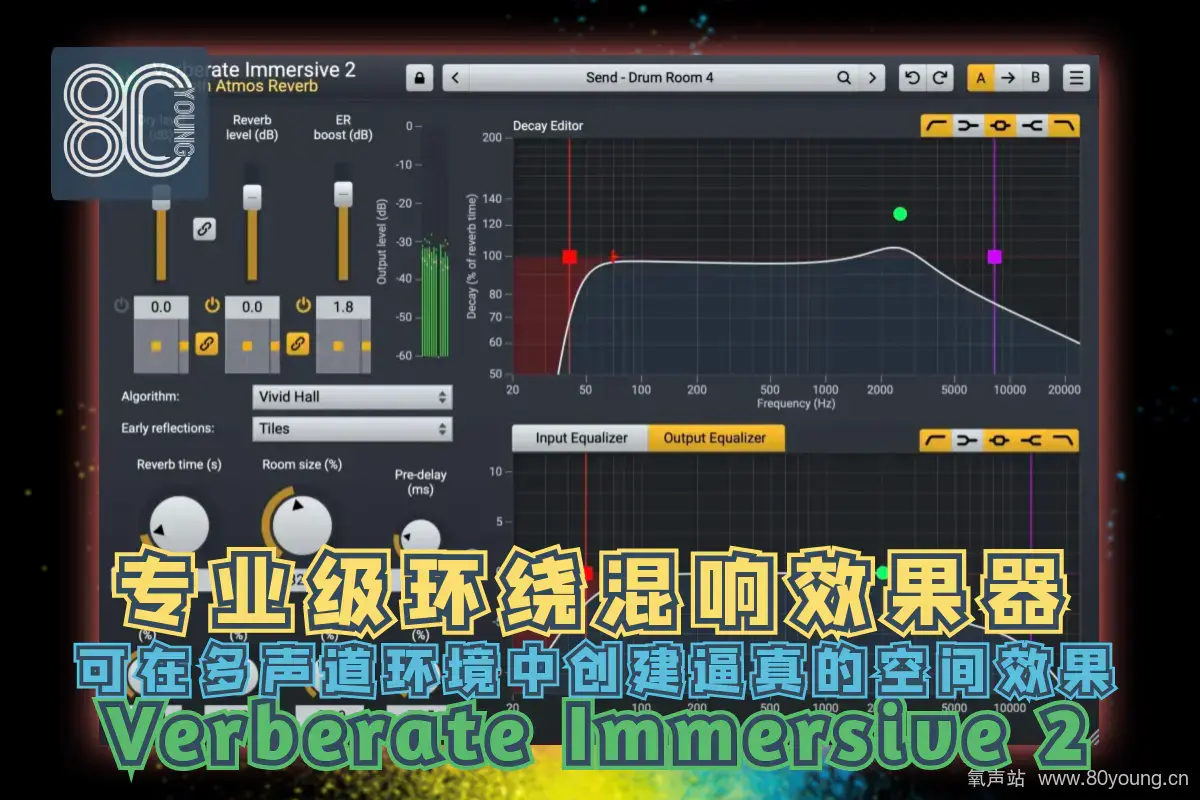
Task: Click ER boost pan position box
Action: click(x=343, y=346)
